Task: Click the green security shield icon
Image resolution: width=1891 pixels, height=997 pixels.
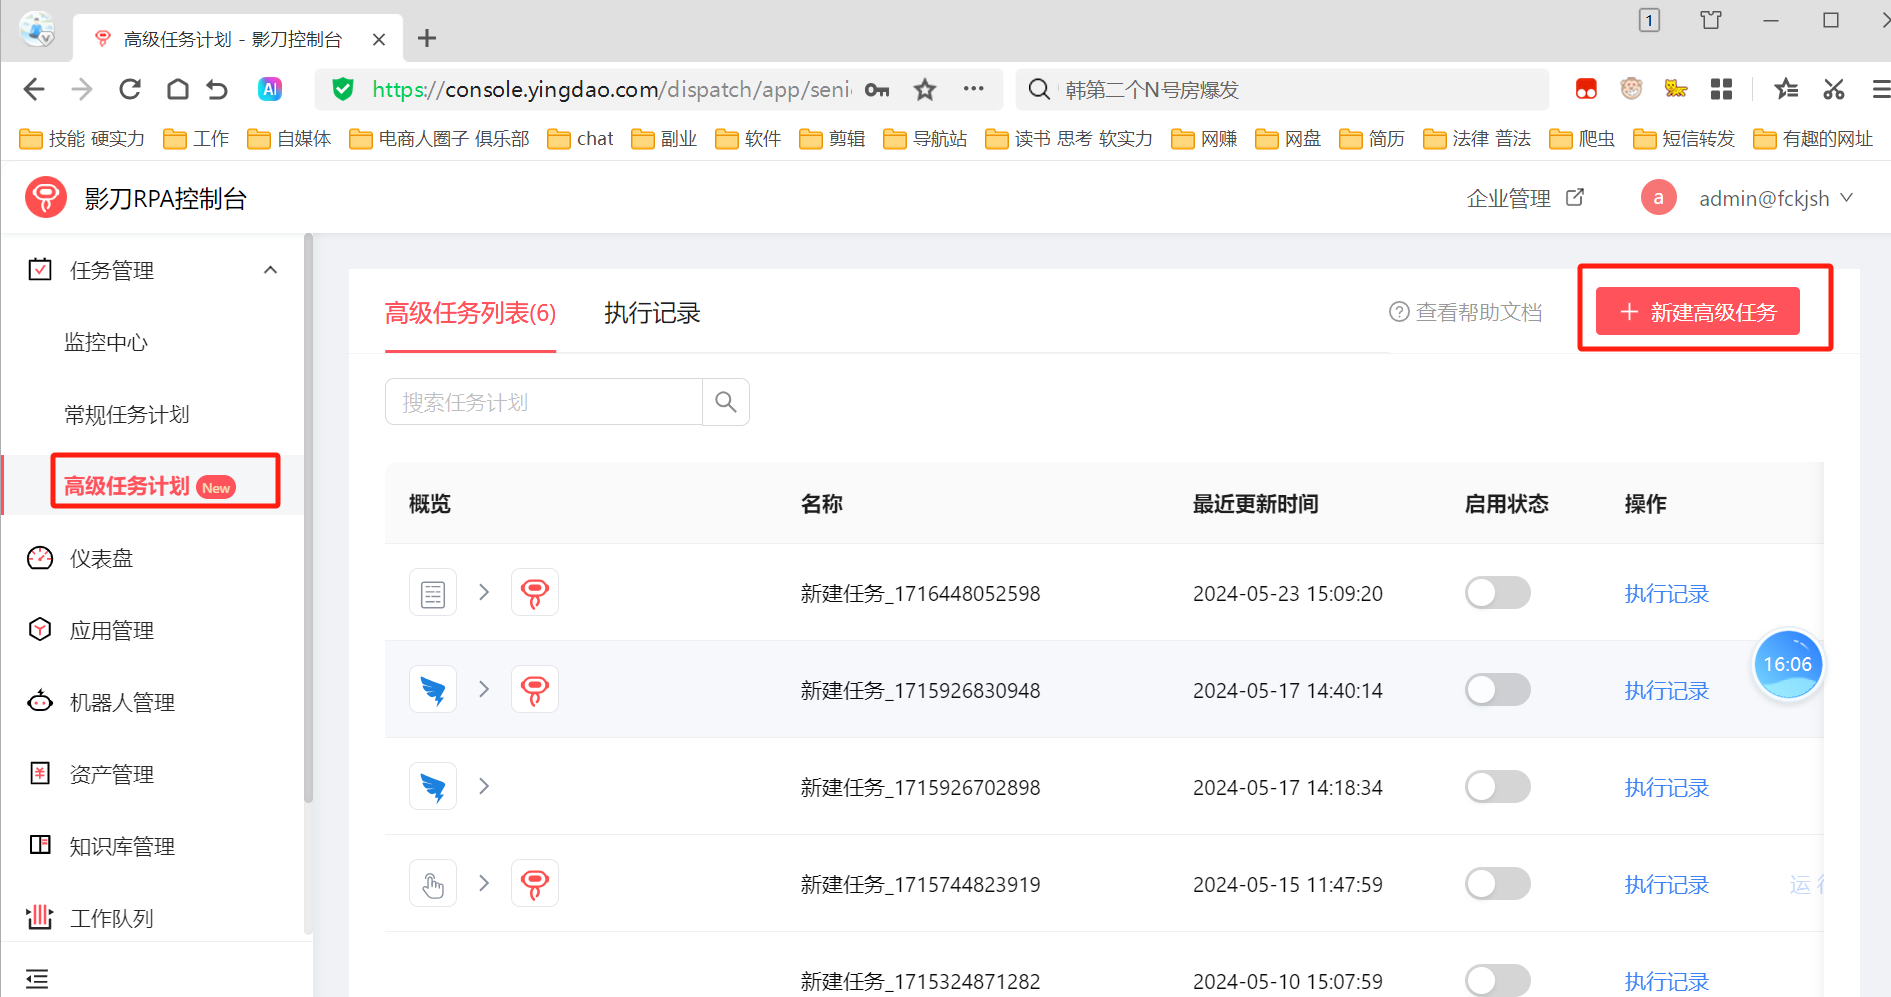Action: (343, 90)
